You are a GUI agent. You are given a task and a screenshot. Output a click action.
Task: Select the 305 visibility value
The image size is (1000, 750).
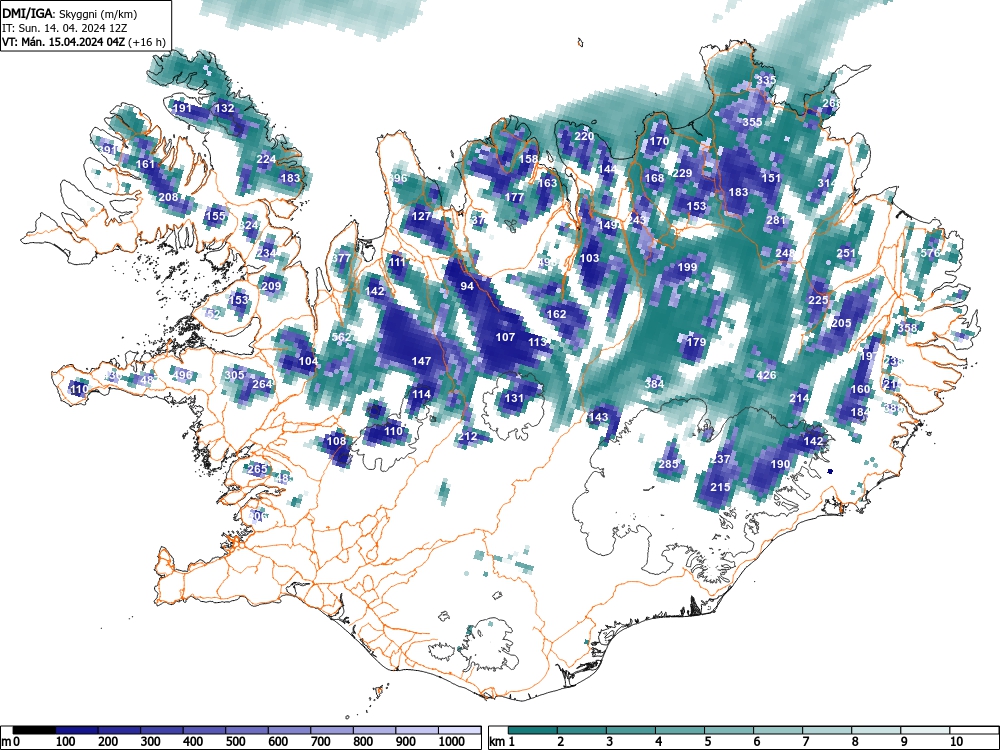tap(235, 374)
